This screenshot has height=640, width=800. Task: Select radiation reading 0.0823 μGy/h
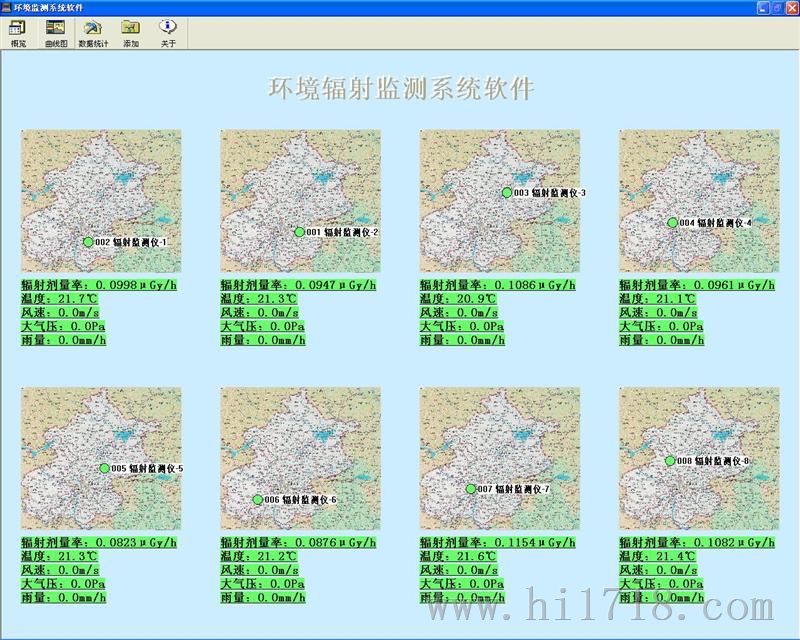click(x=99, y=542)
